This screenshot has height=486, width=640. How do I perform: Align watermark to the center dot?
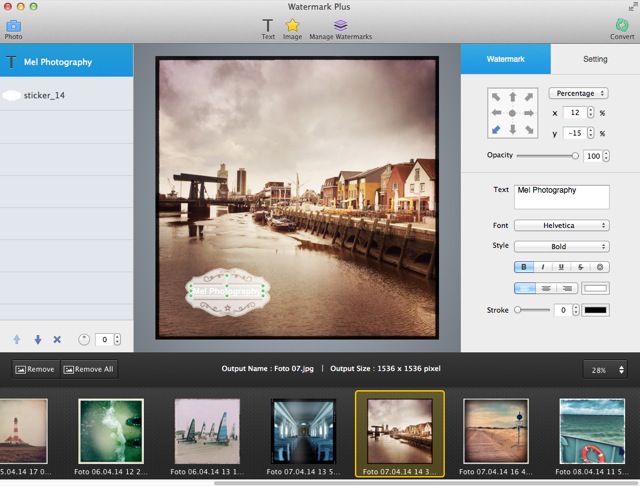pos(513,113)
